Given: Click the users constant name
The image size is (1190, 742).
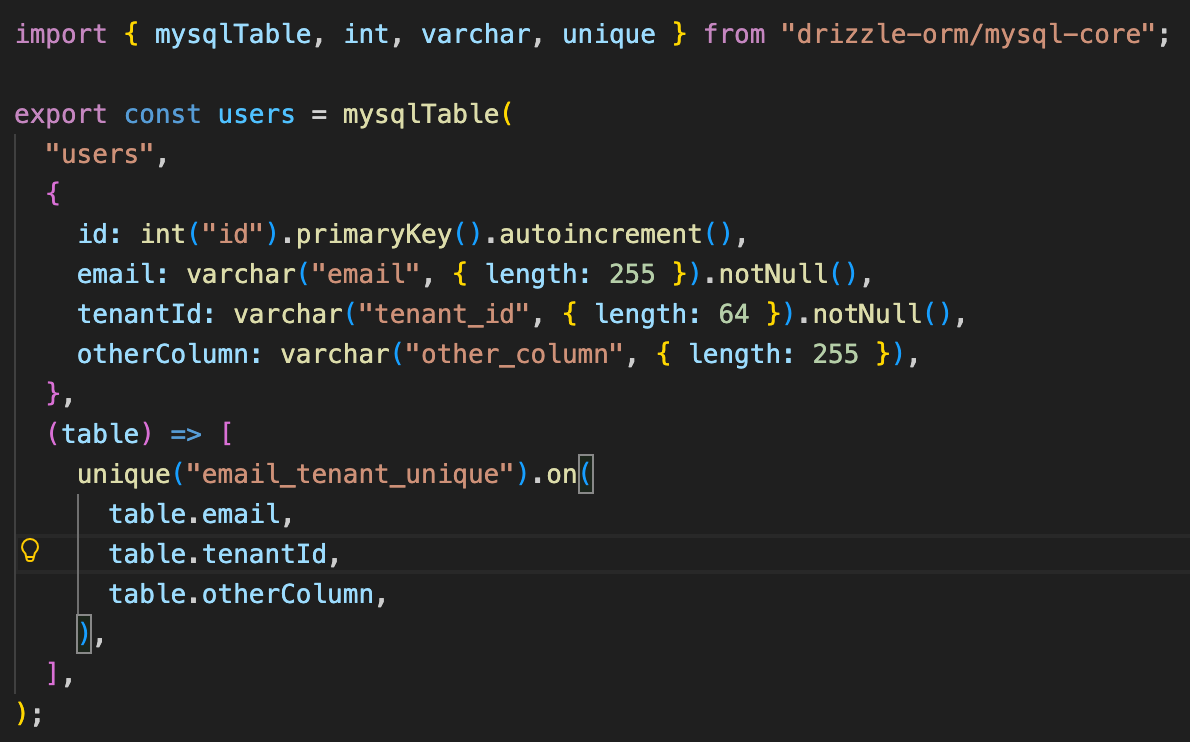Looking at the screenshot, I should 257,114.
